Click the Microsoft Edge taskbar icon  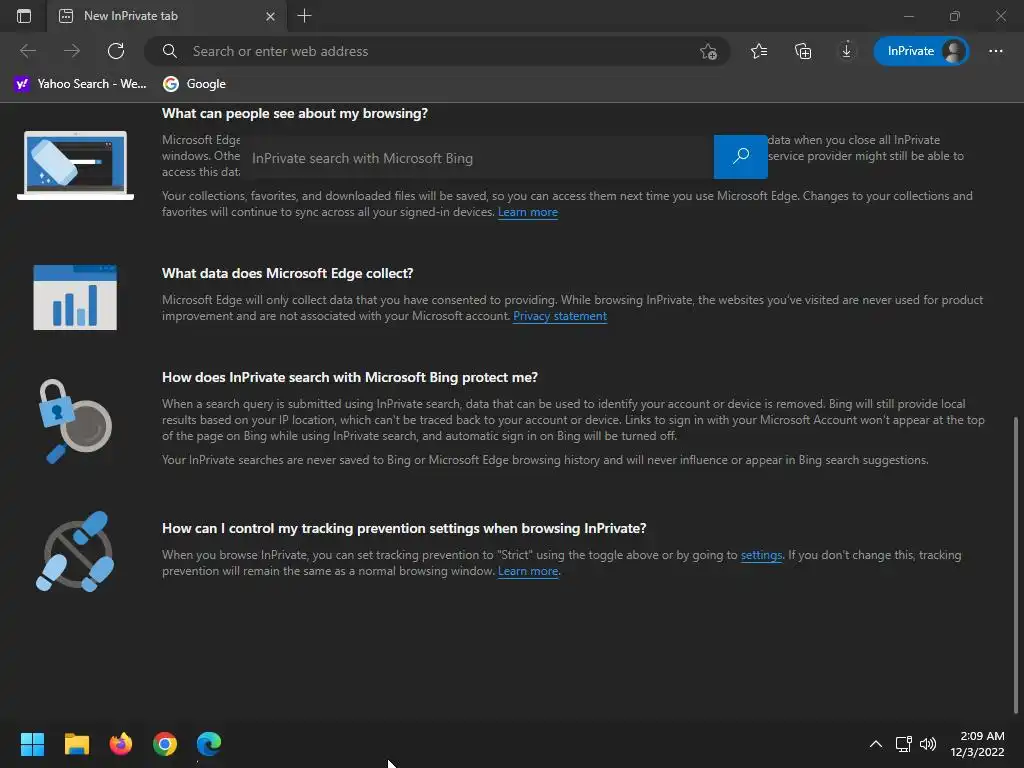point(209,744)
